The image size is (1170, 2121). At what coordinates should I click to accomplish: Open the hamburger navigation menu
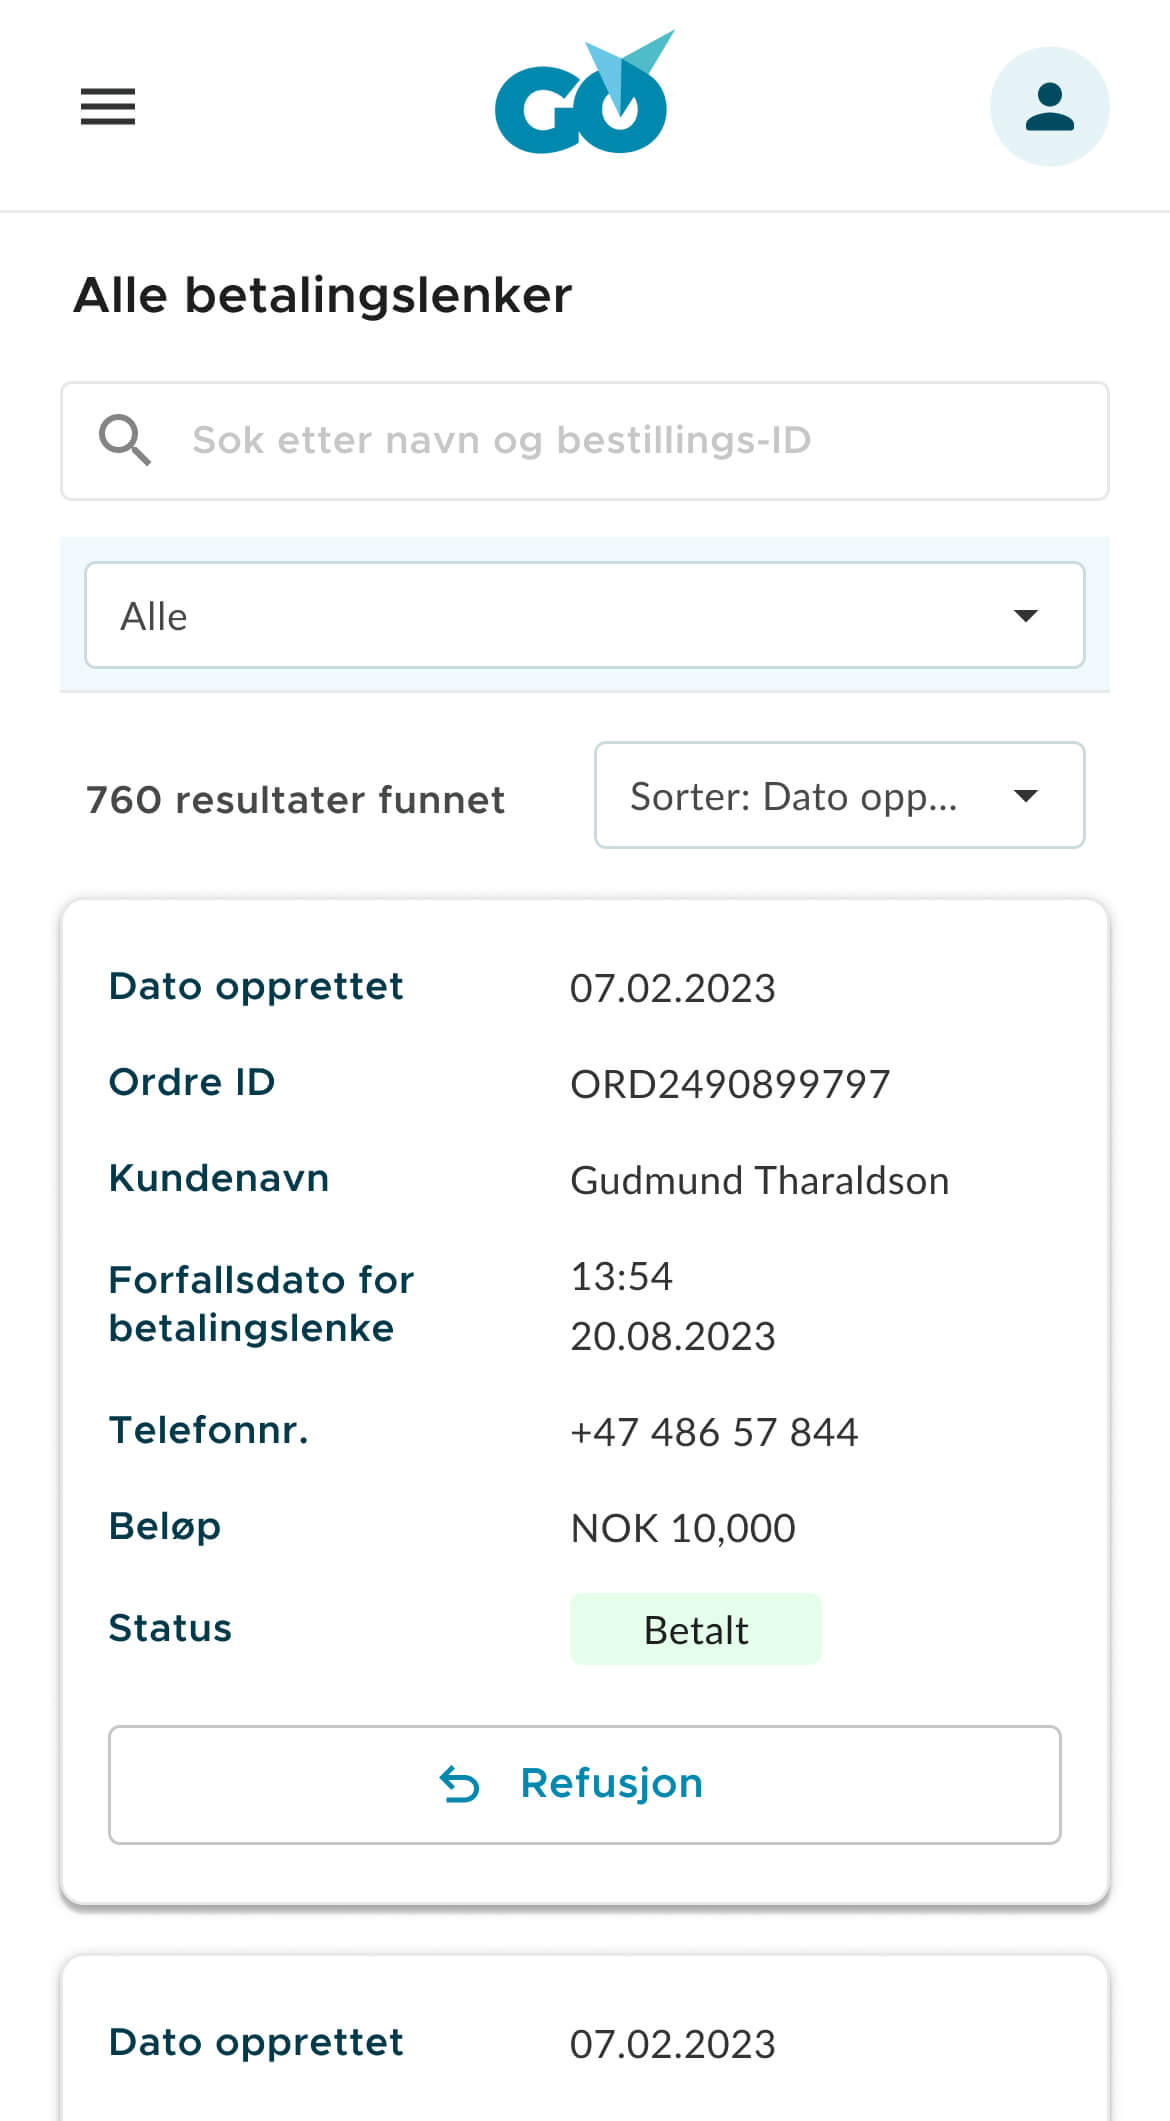[x=108, y=106]
